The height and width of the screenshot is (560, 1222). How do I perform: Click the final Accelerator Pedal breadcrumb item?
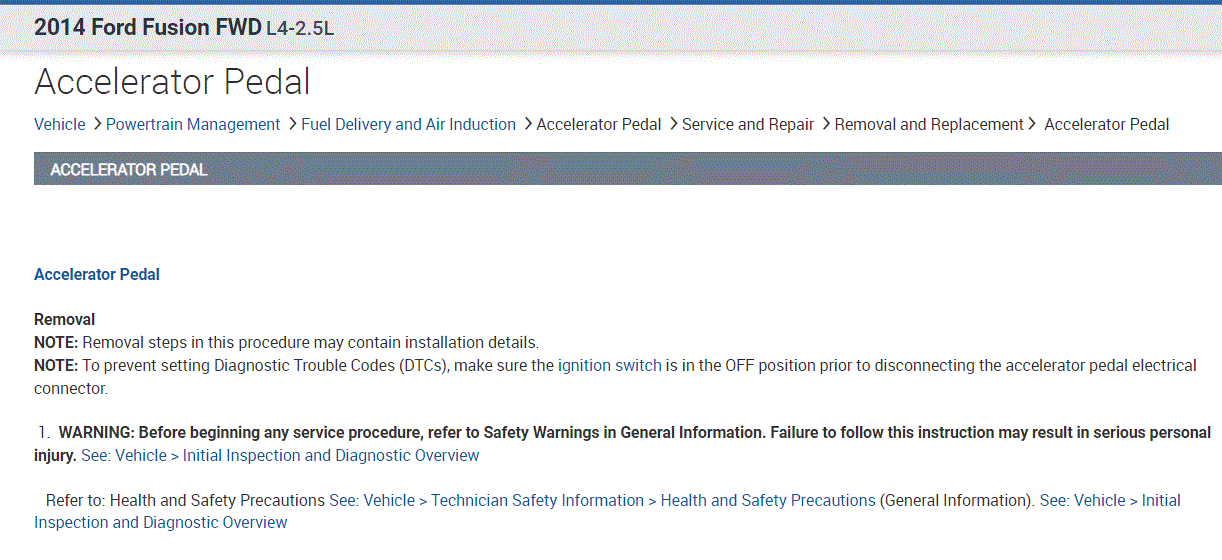pos(1106,124)
